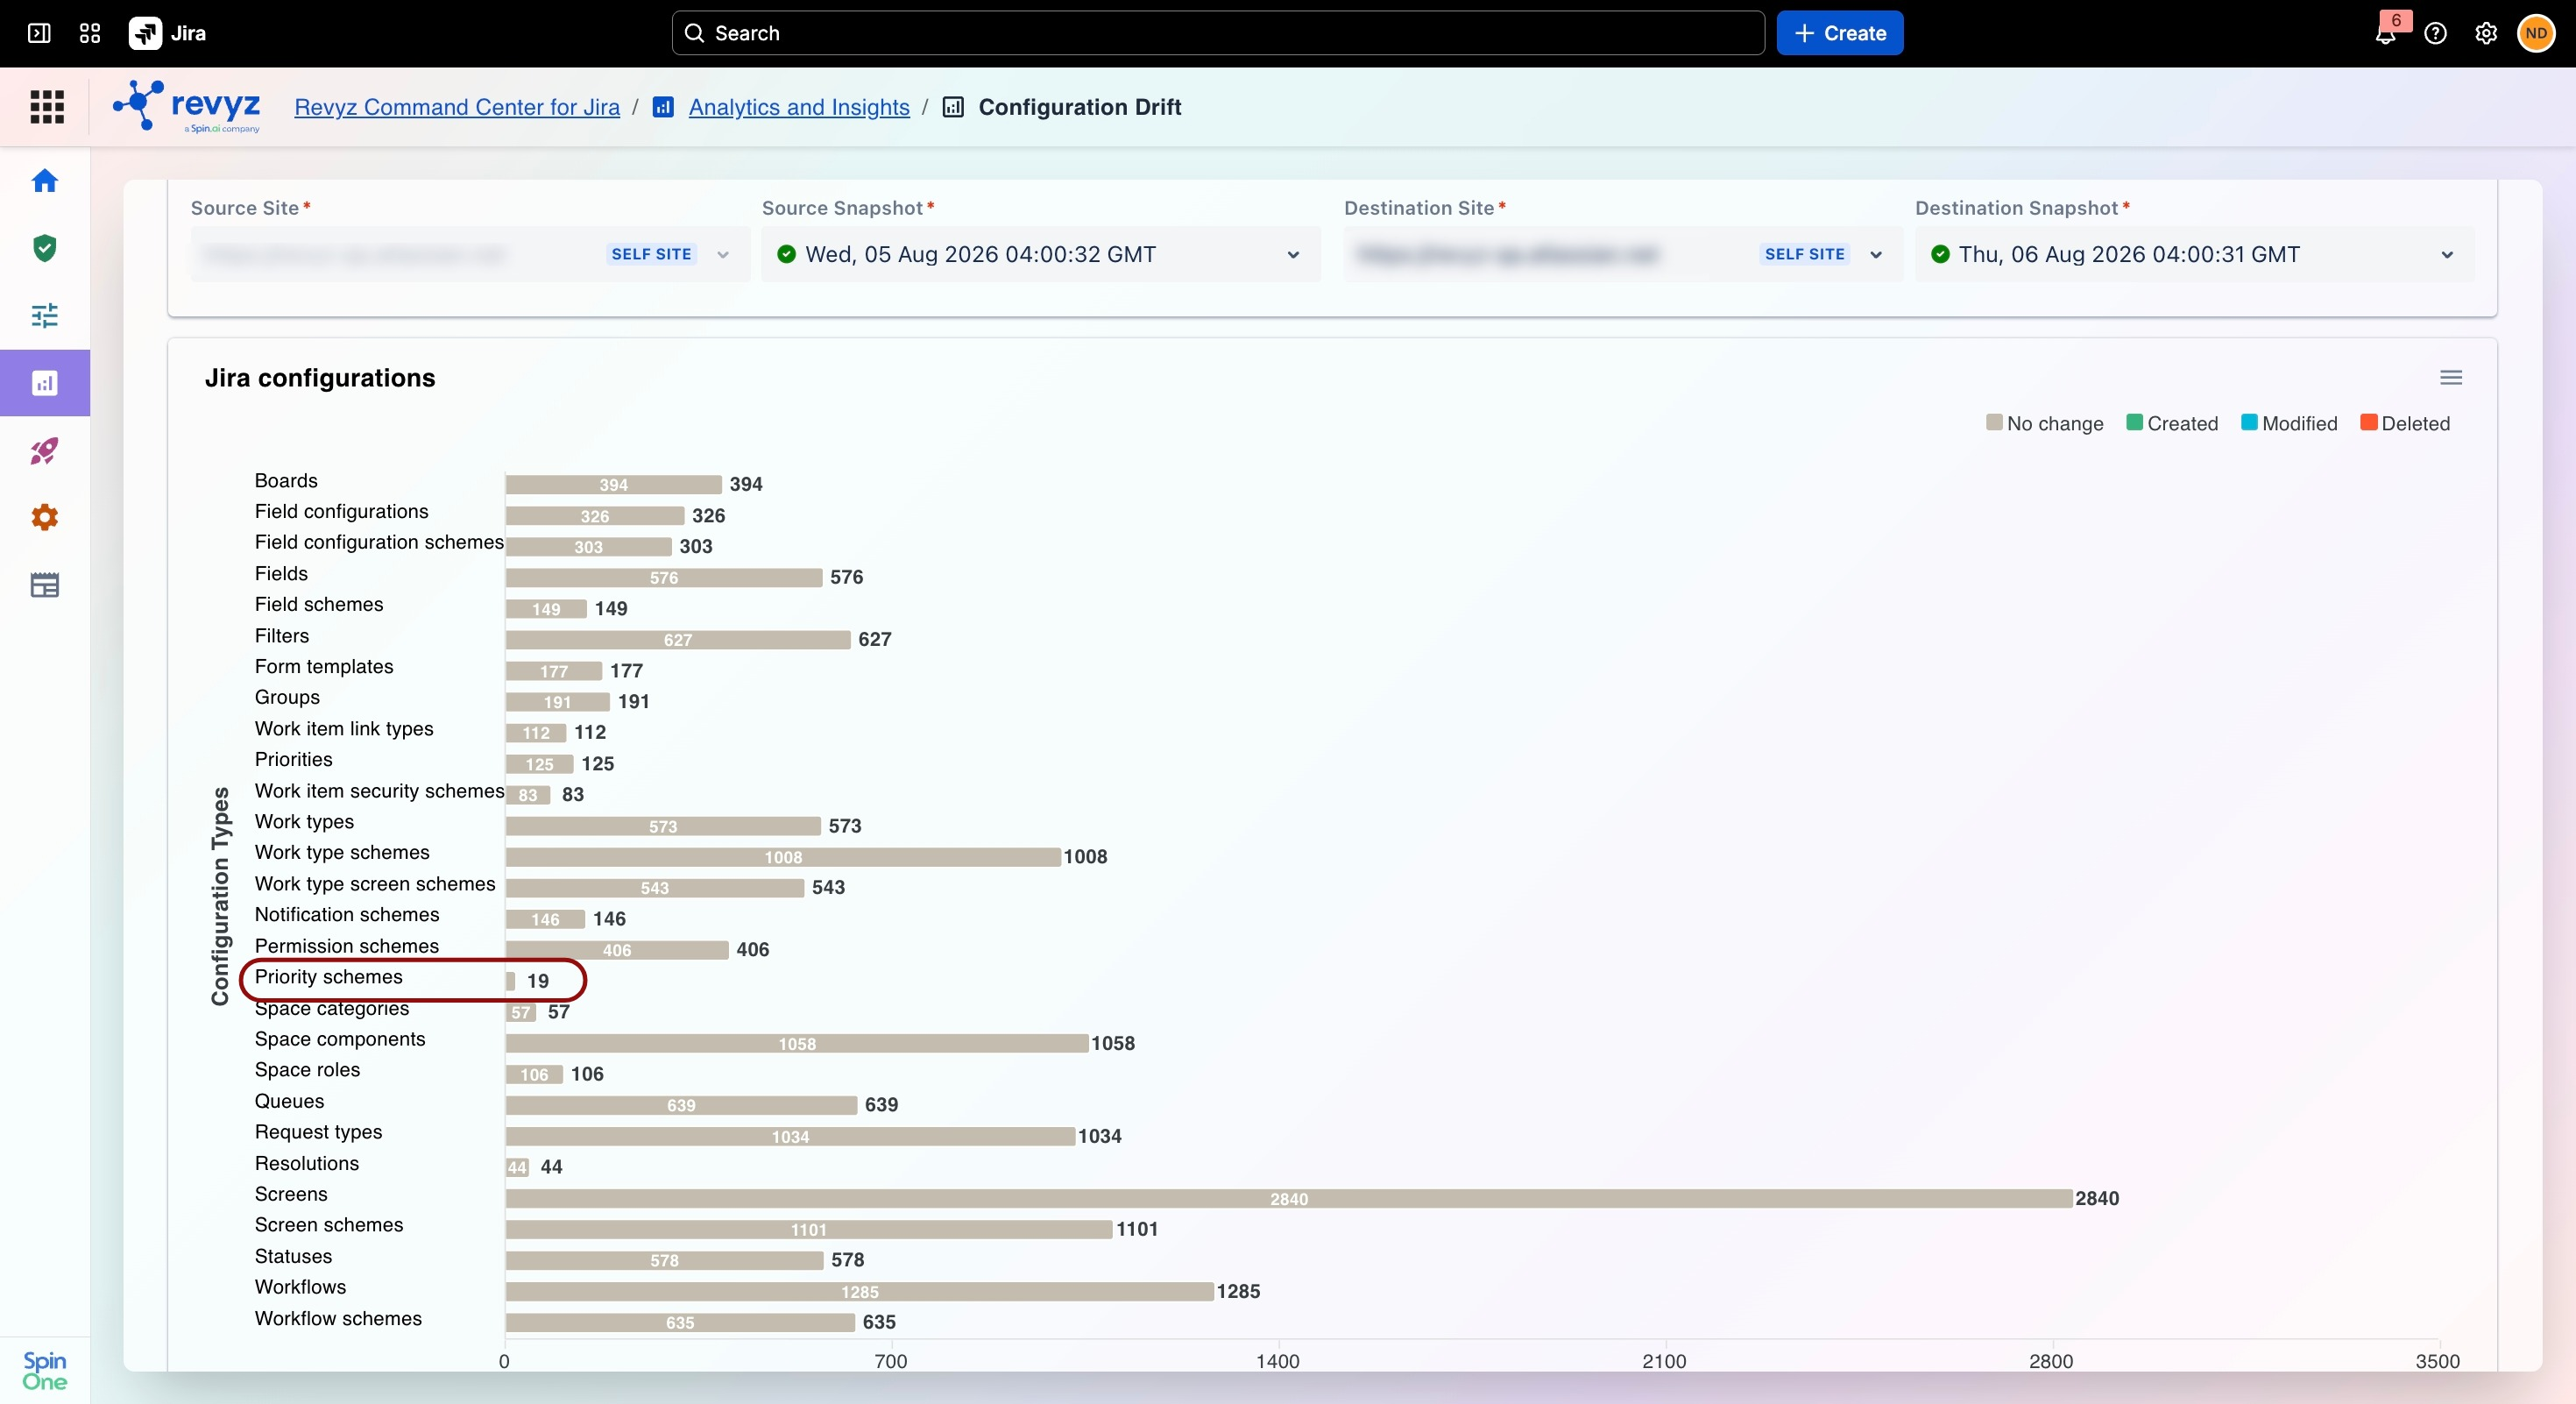Click the Queues bar showing 639

(681, 1105)
